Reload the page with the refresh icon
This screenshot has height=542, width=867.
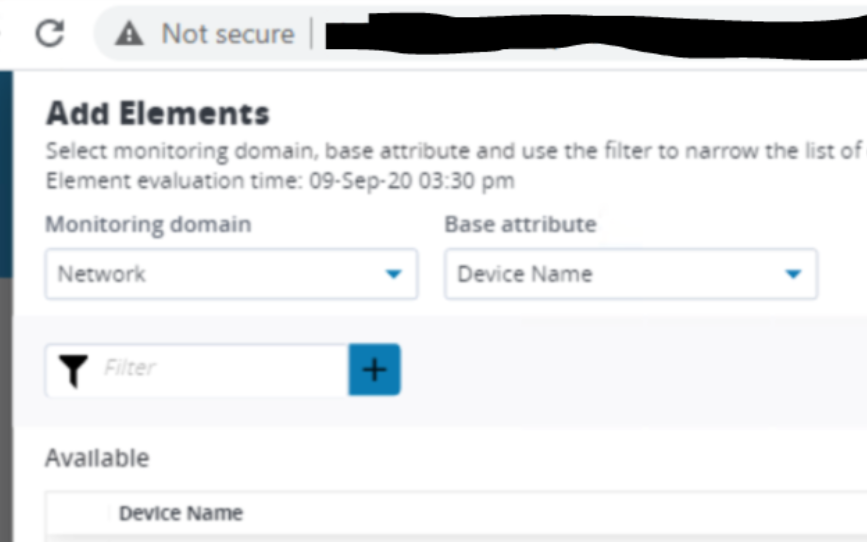pyautogui.click(x=50, y=33)
